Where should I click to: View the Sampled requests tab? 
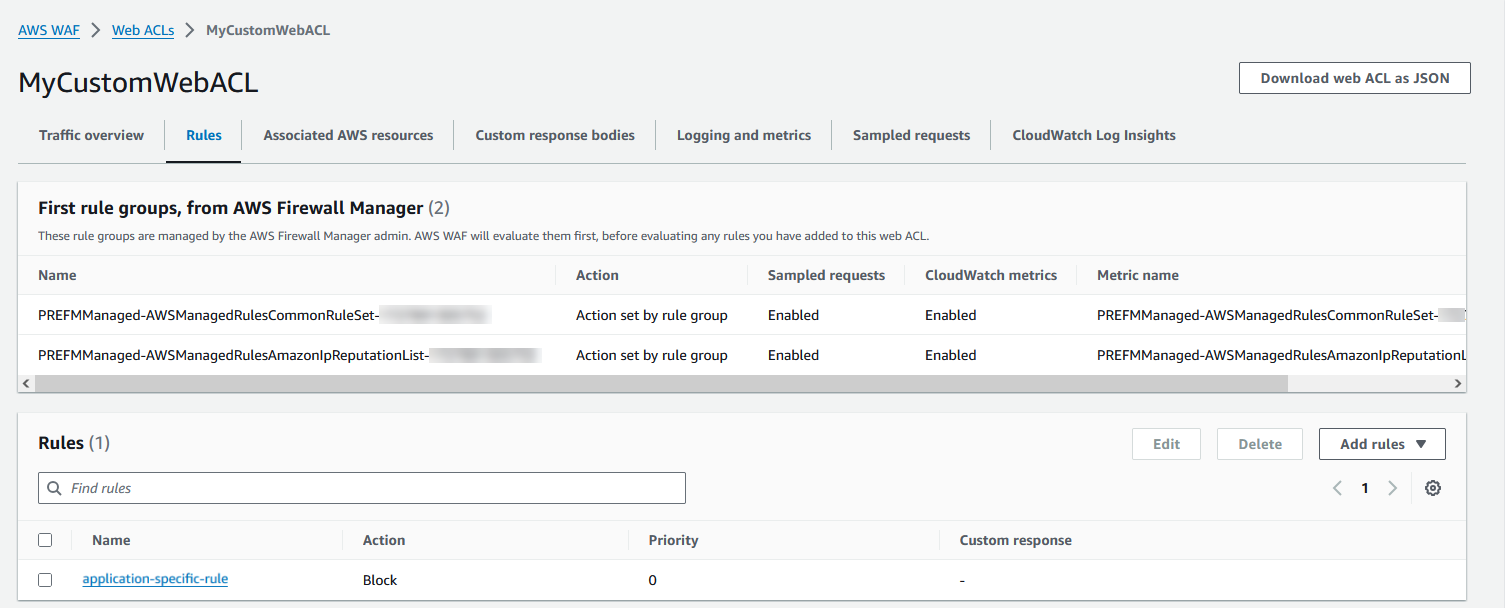pyautogui.click(x=911, y=135)
